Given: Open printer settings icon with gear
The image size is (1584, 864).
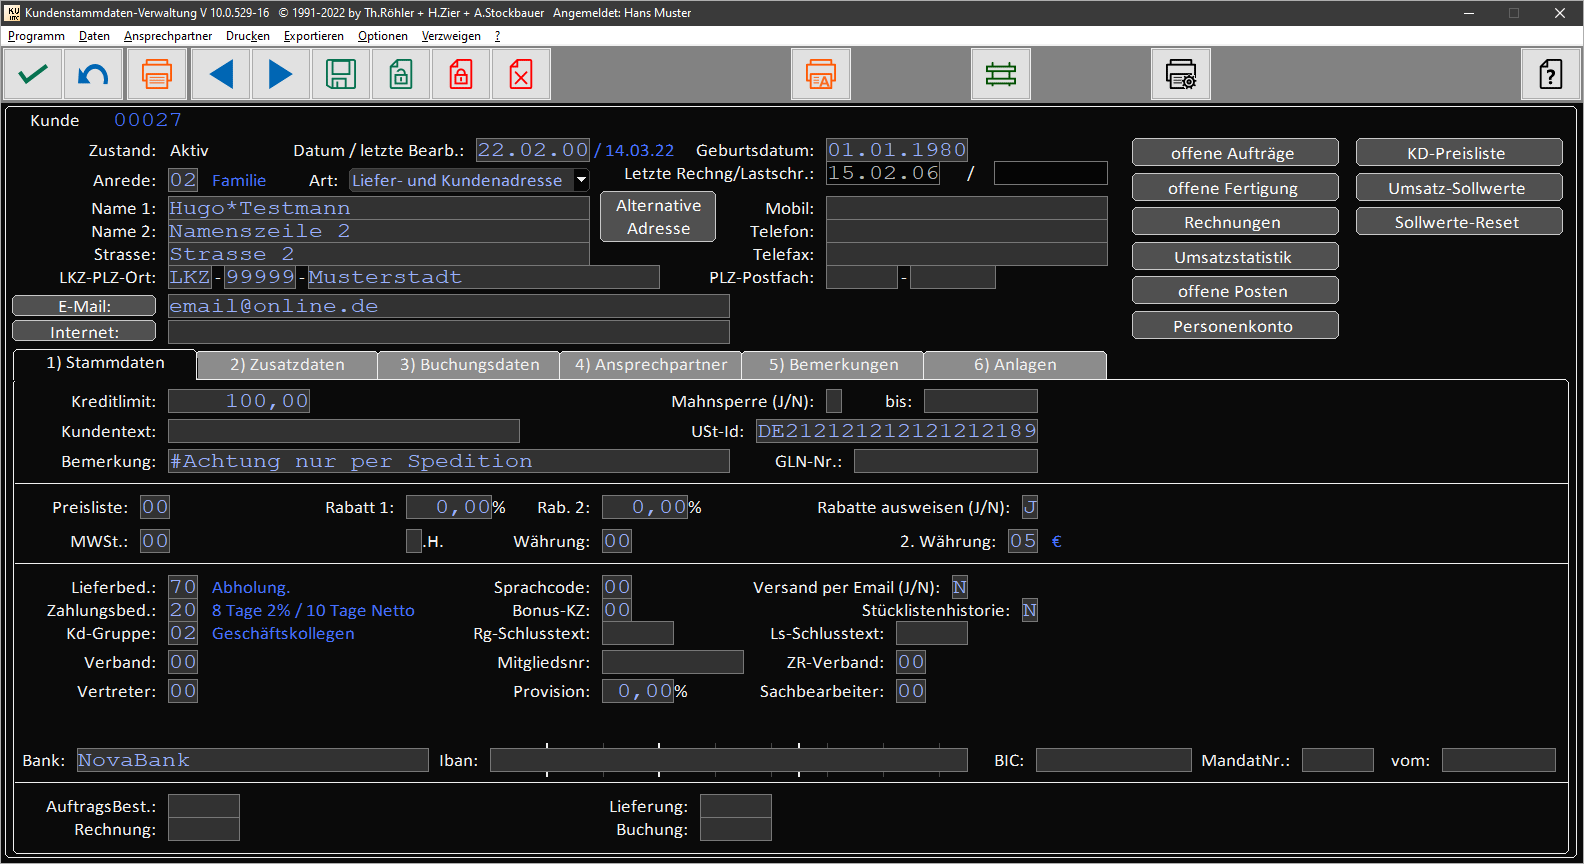Looking at the screenshot, I should click(1181, 75).
